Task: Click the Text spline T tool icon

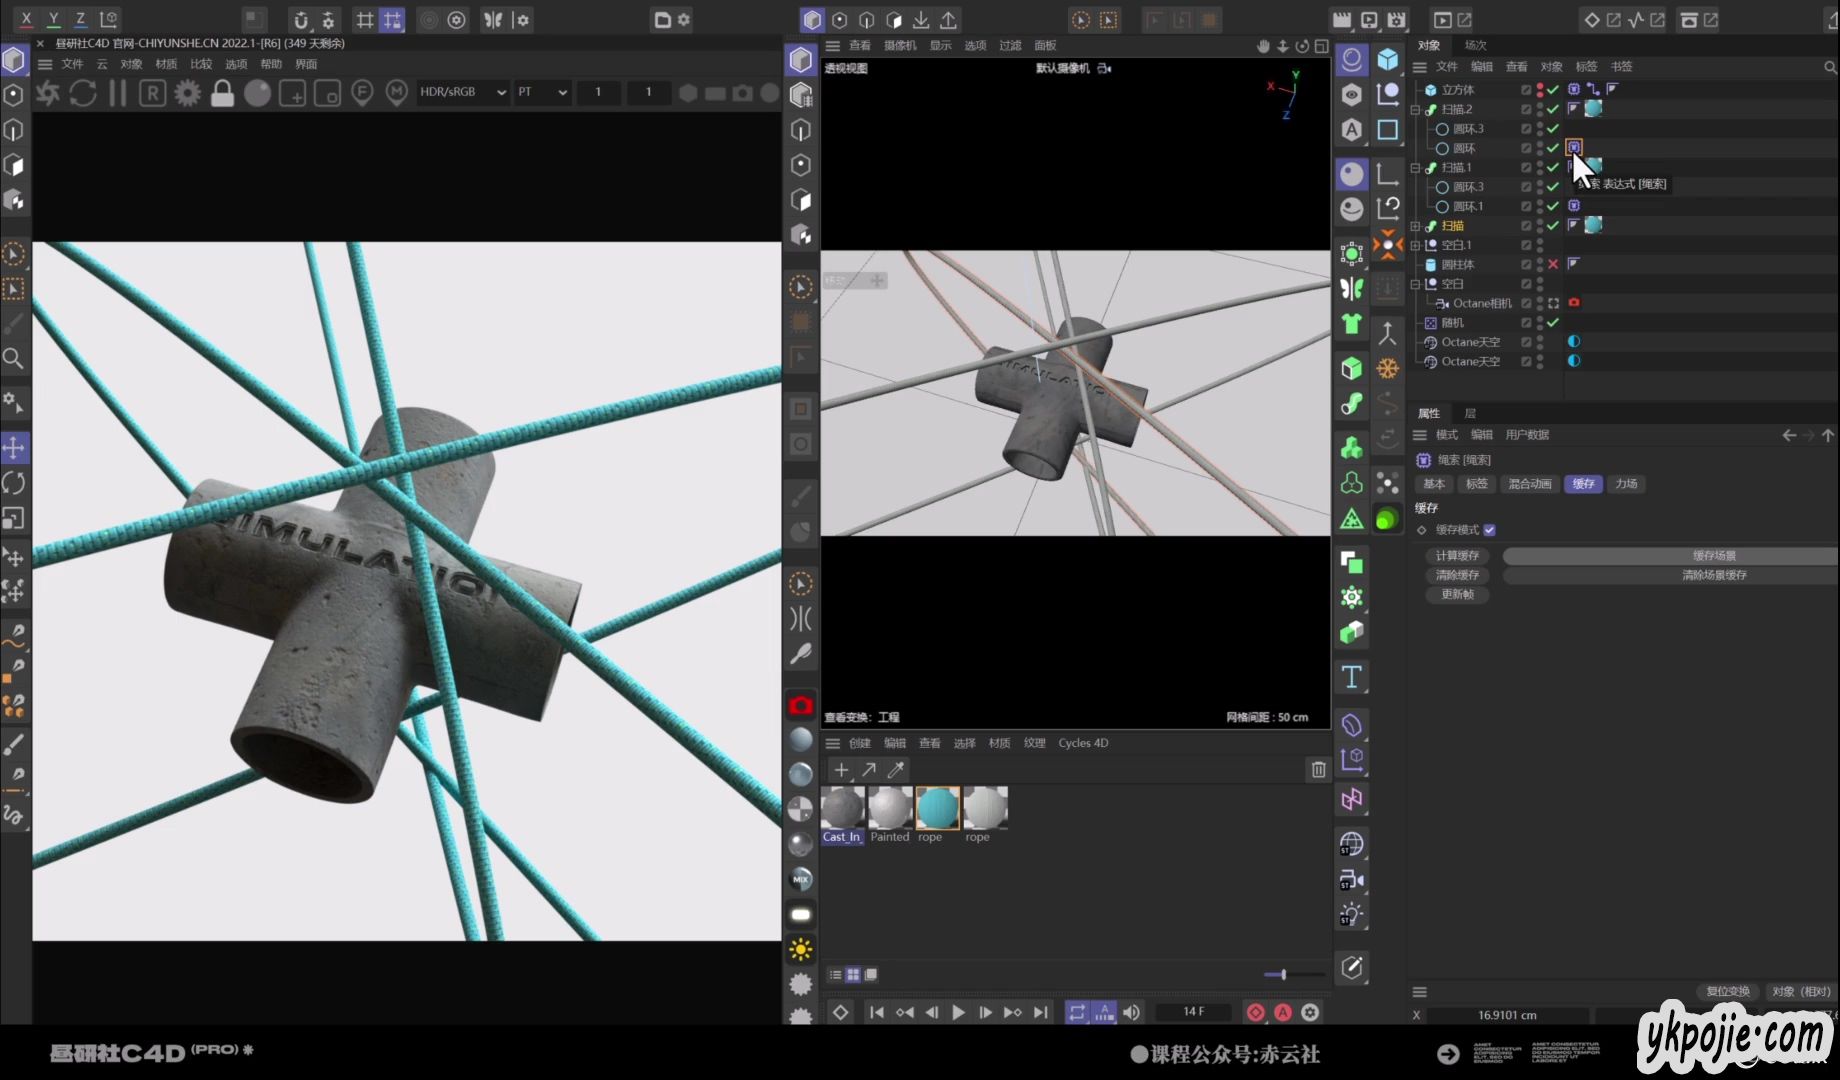Action: (1351, 677)
